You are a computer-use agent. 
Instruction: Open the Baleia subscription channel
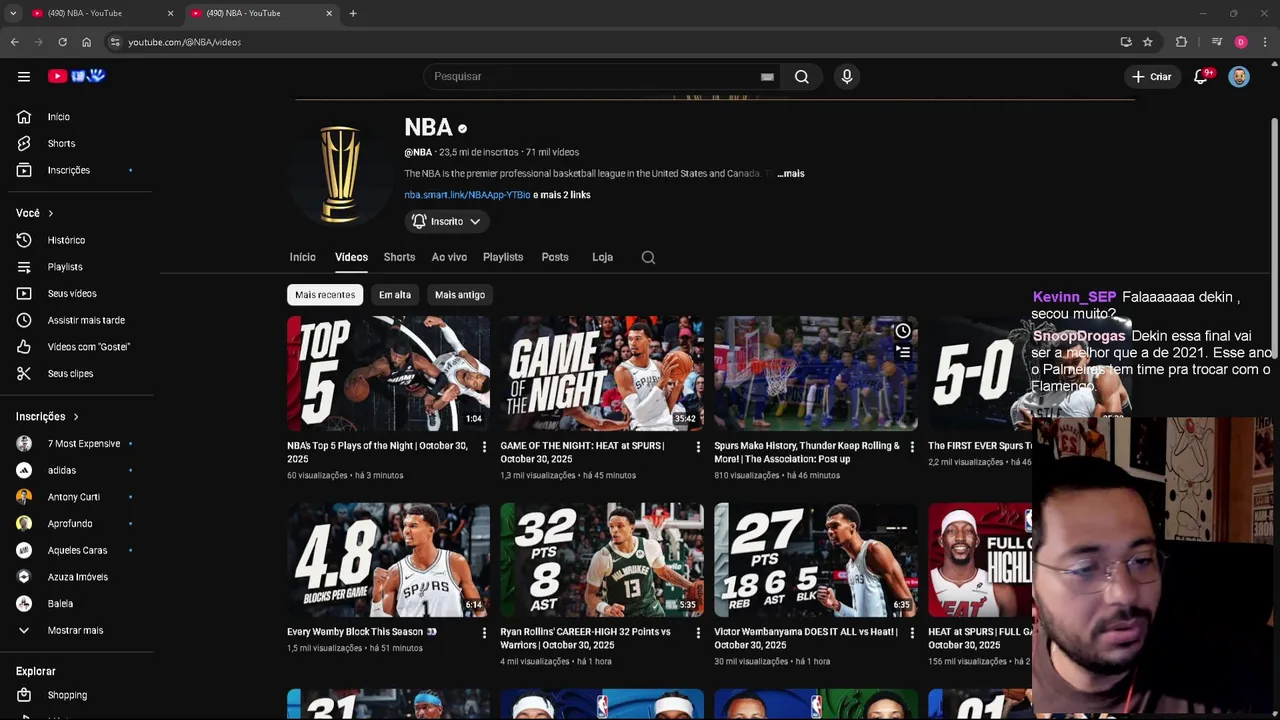(x=77, y=604)
